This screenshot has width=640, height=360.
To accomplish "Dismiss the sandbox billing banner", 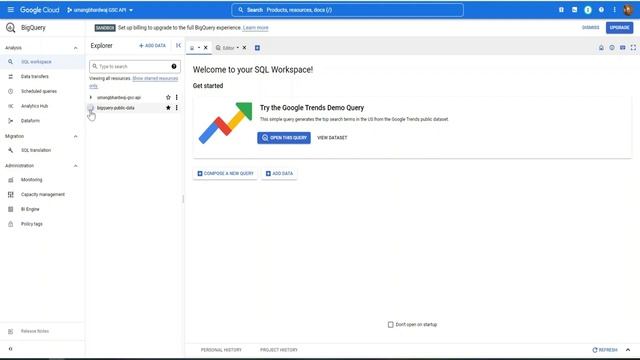I will click(590, 28).
